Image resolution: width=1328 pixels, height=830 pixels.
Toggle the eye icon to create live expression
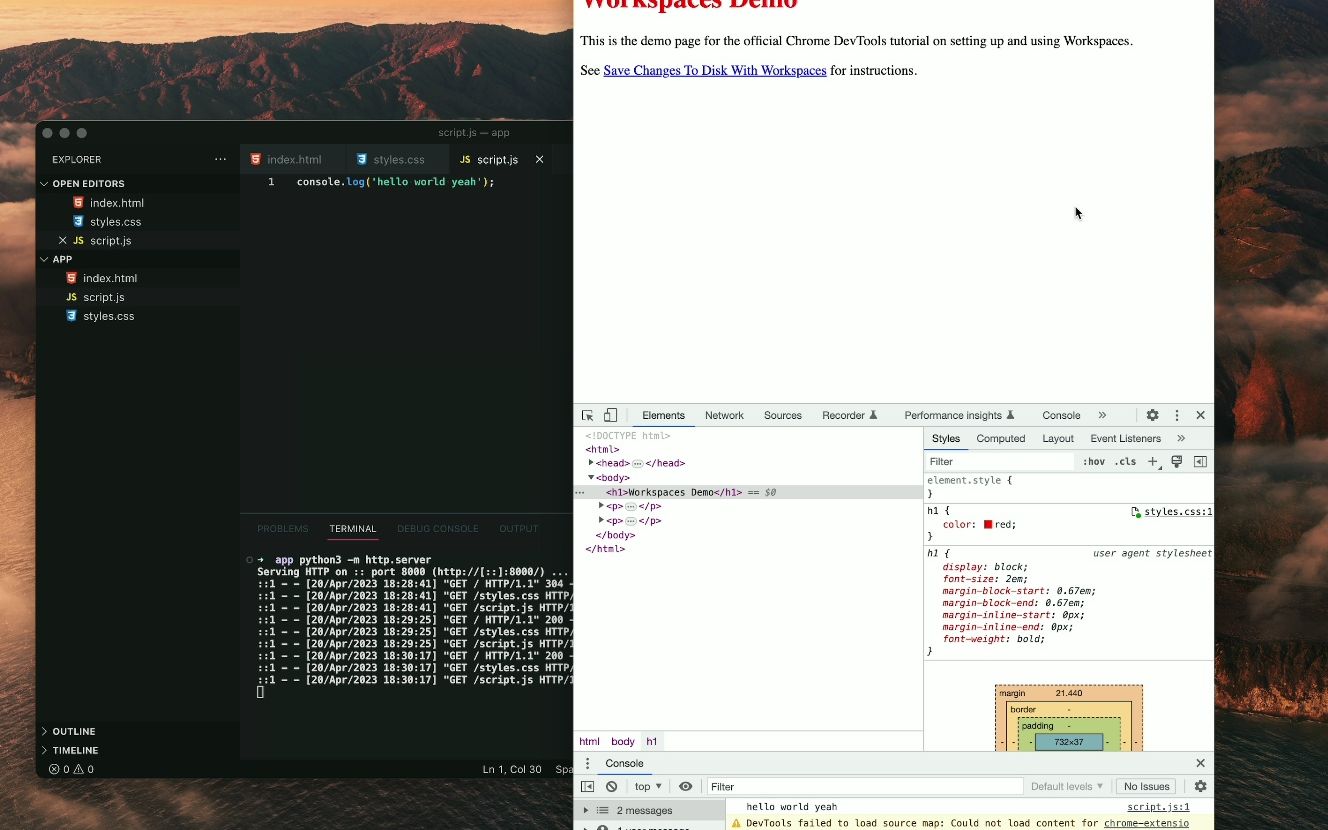[x=686, y=786]
